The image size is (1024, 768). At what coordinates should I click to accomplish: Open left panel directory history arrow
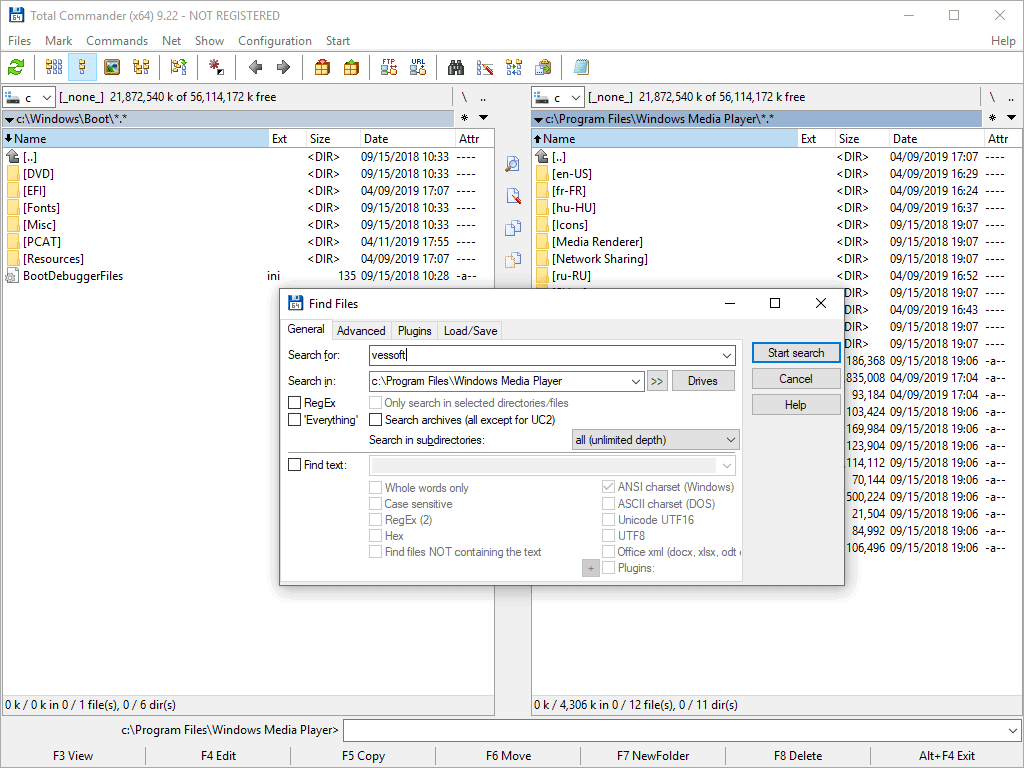point(484,118)
